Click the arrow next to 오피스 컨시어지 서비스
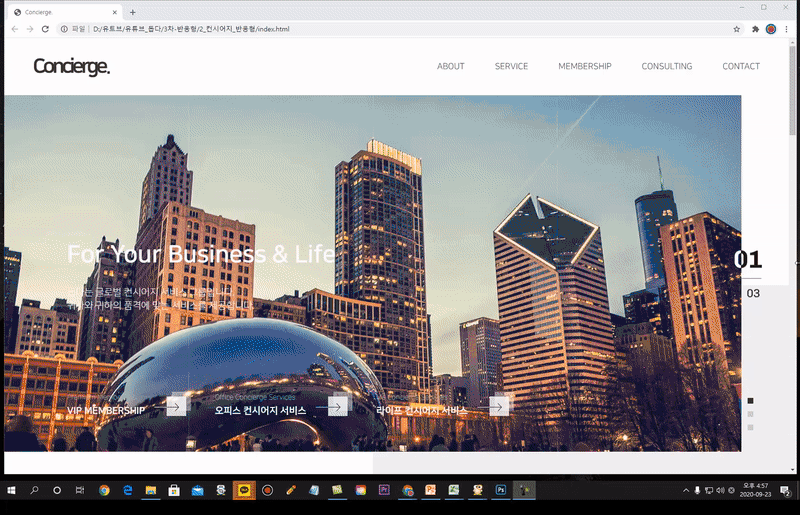The image size is (800, 515). point(337,407)
